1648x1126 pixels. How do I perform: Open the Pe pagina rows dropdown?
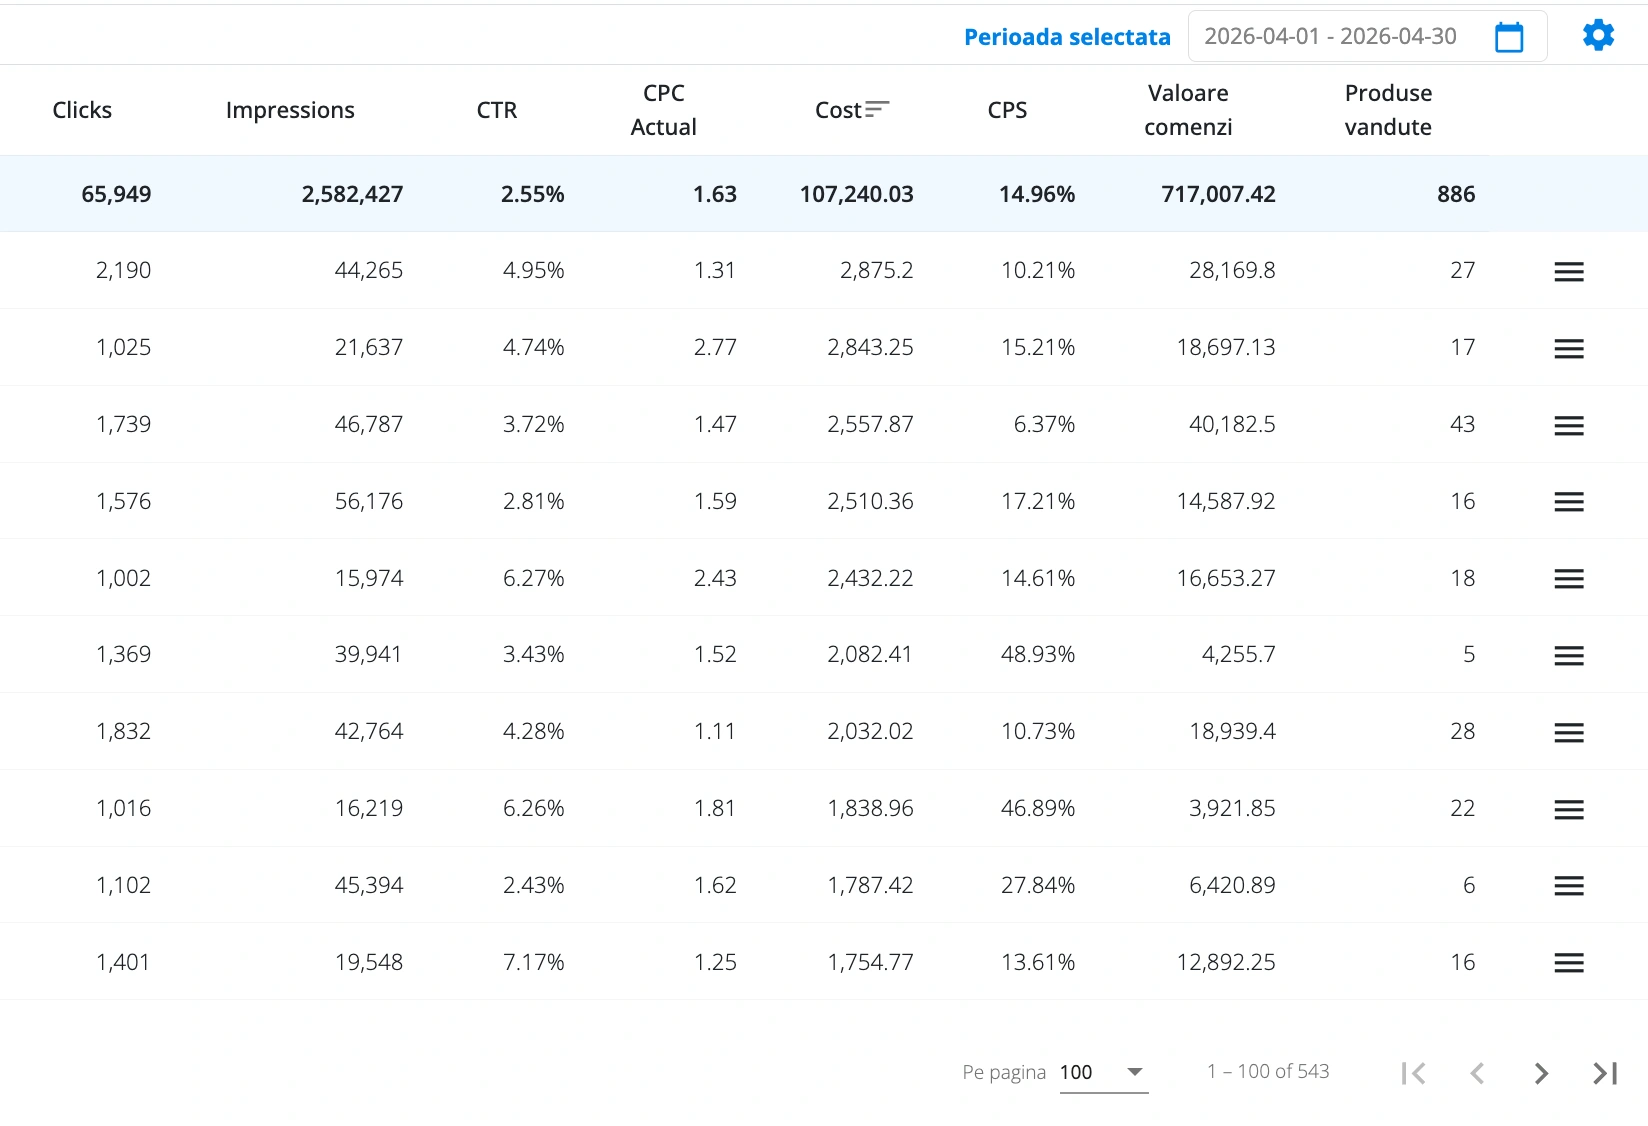point(1103,1073)
